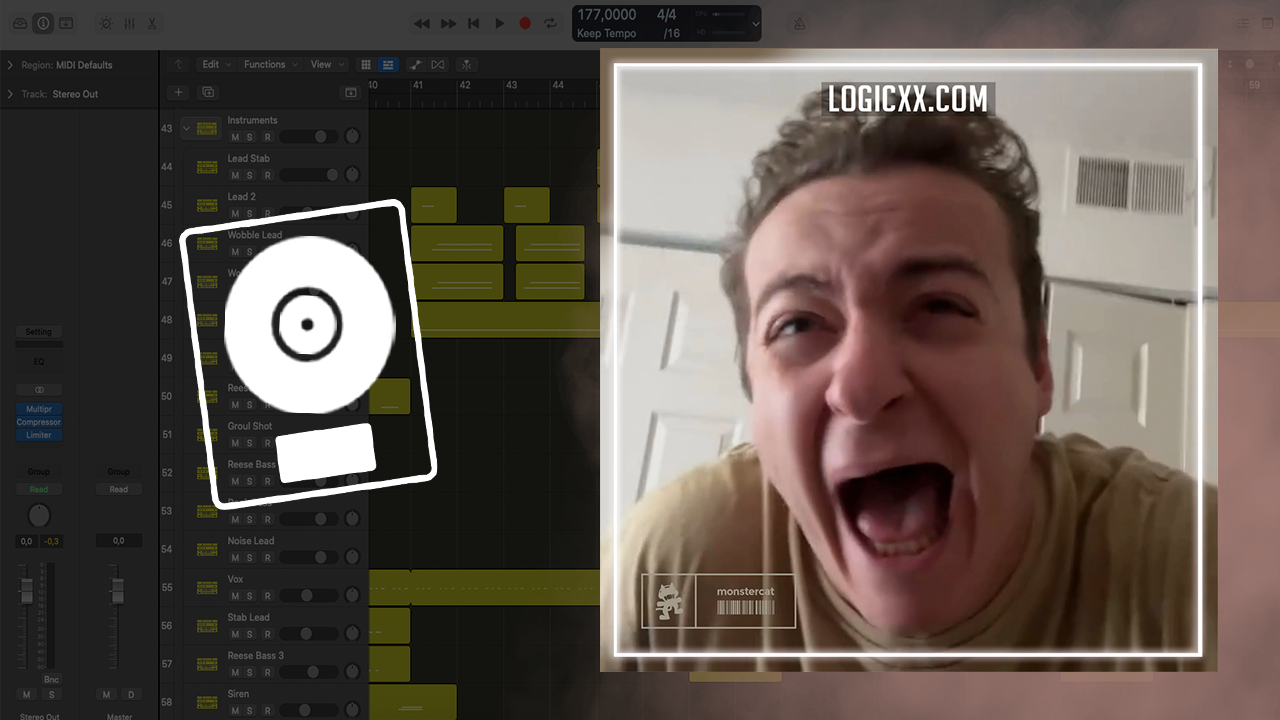Screen dimensions: 1280x720
Task: Click the Bnc bounce button
Action: pyautogui.click(x=51, y=679)
